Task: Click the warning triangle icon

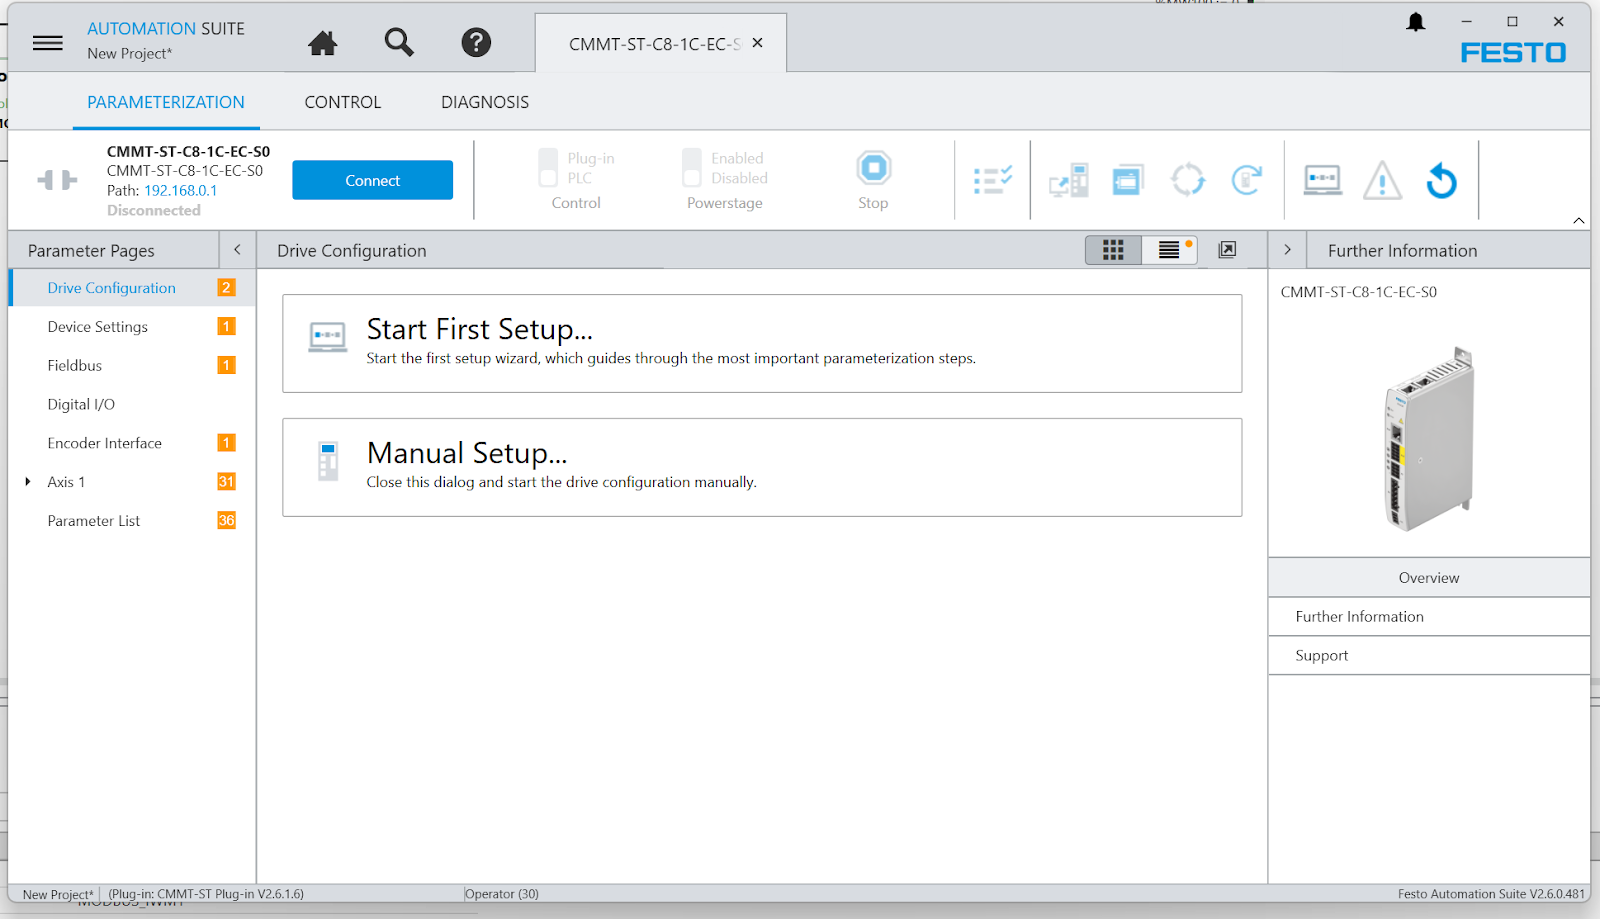Action: click(x=1382, y=181)
